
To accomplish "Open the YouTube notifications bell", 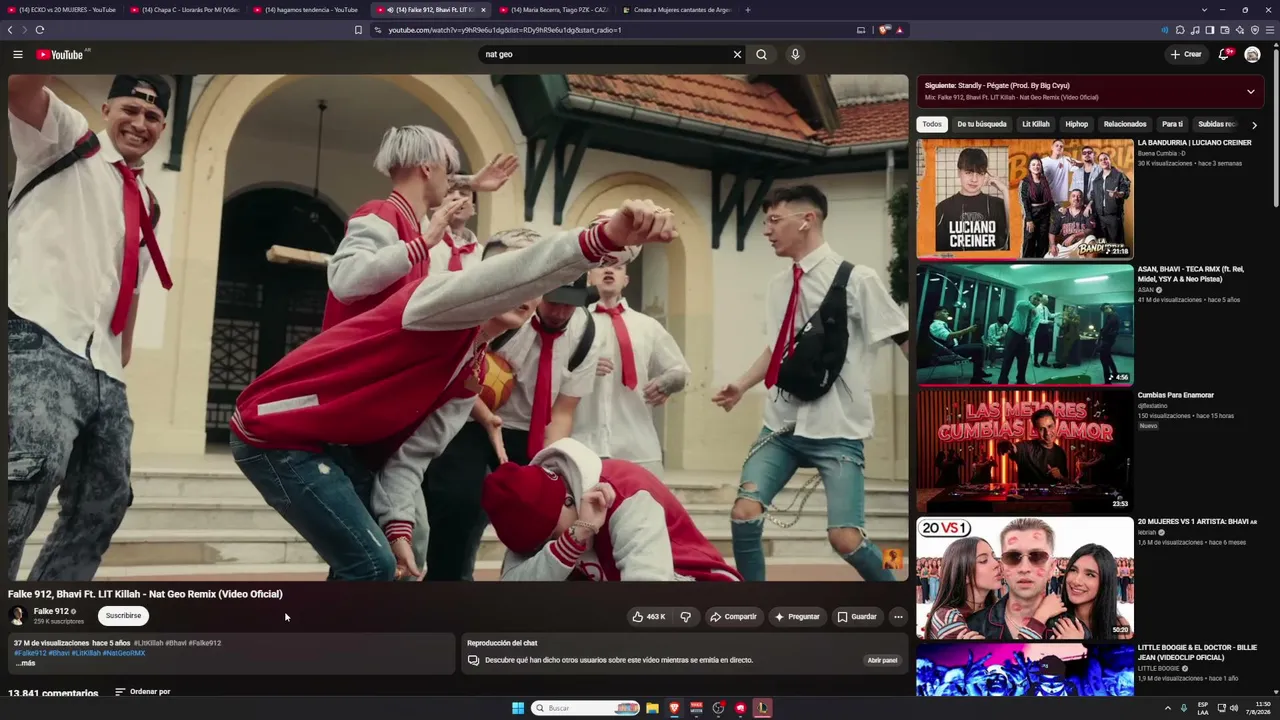I will (1224, 55).
